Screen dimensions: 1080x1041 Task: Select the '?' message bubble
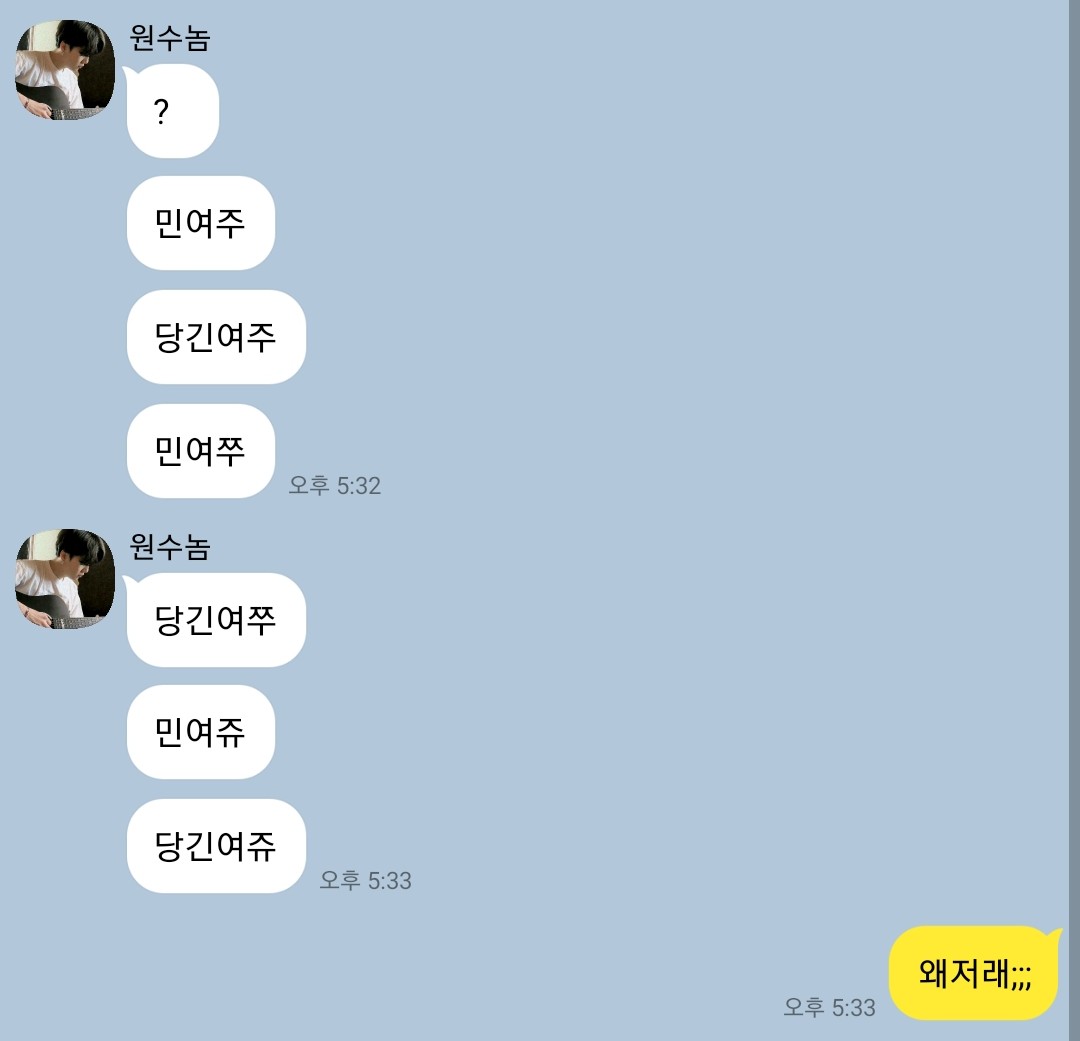pyautogui.click(x=172, y=111)
